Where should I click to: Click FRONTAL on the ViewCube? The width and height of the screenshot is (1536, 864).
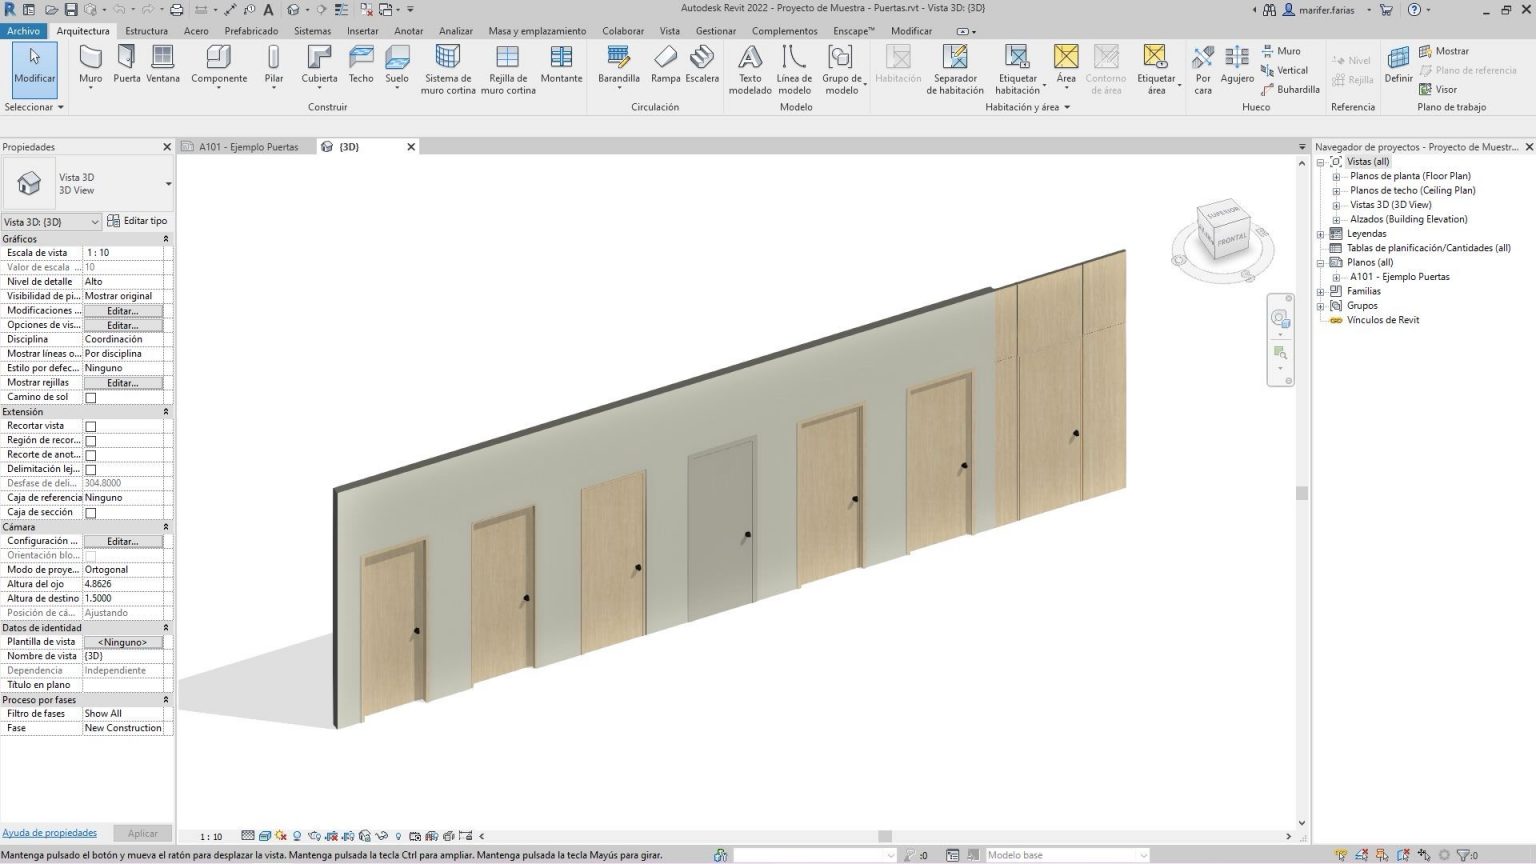(x=1229, y=239)
